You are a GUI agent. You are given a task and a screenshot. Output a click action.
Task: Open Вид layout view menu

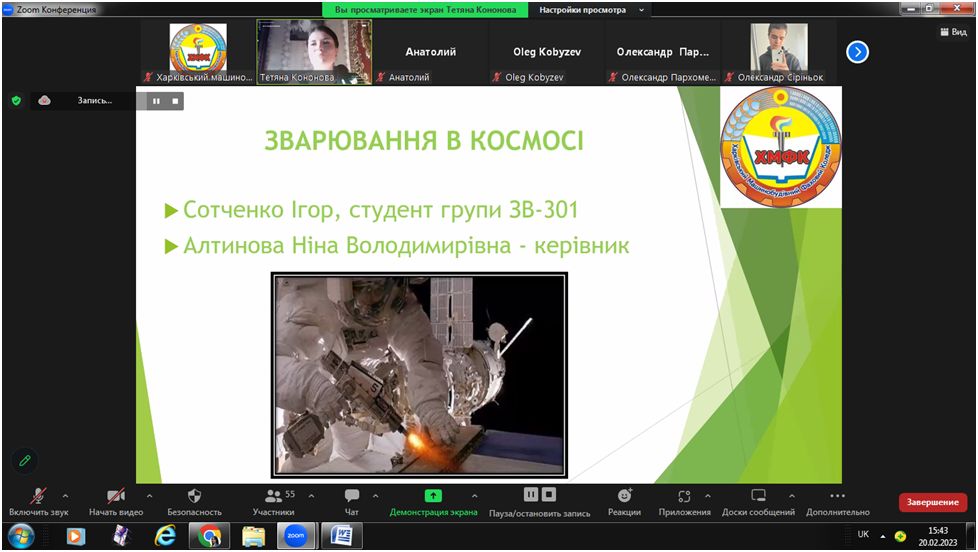[954, 32]
